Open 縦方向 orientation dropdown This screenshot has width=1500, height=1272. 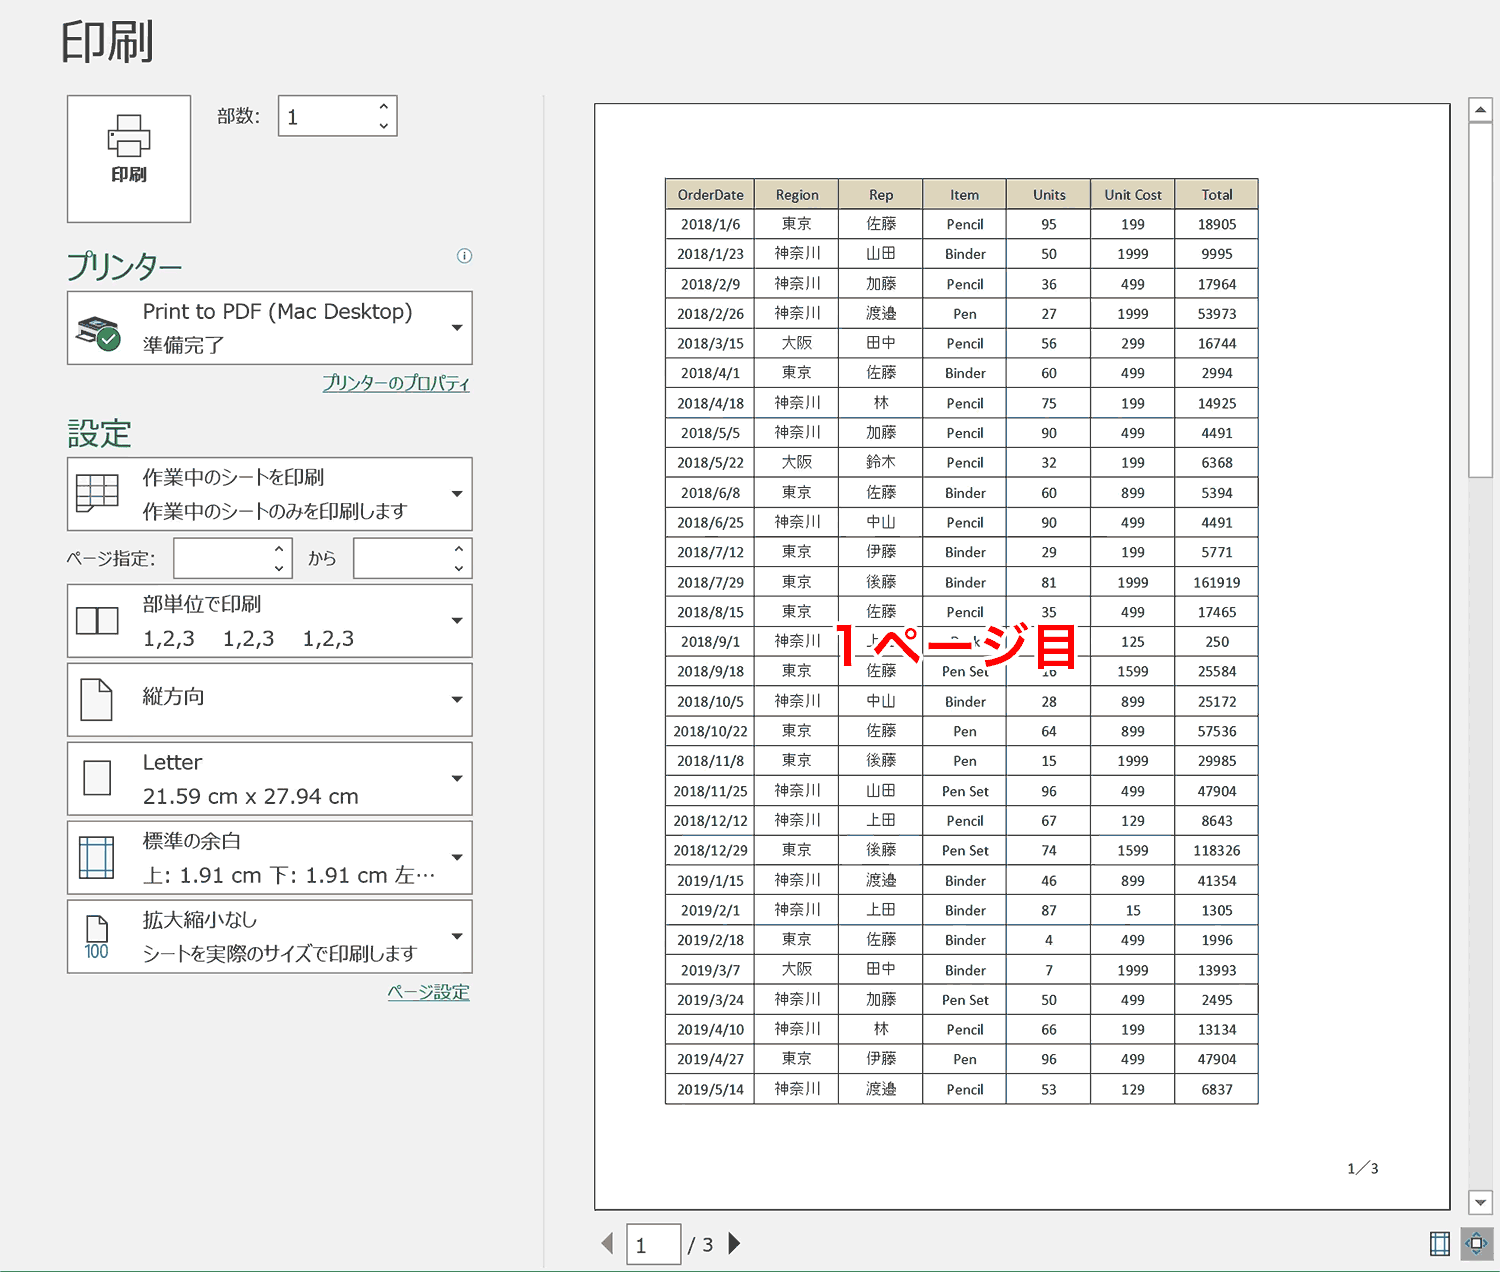270,700
